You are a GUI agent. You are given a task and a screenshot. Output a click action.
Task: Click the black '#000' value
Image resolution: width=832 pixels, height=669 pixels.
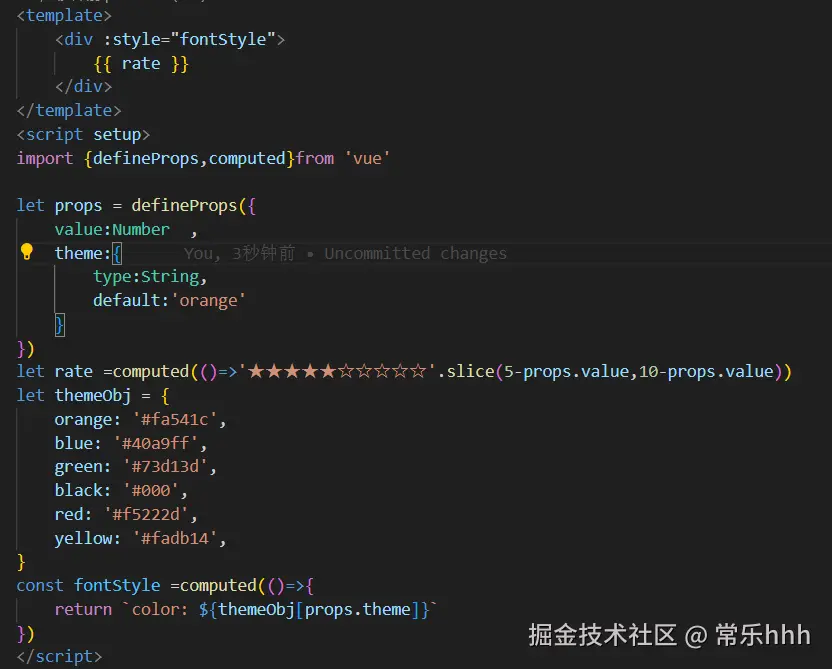151,491
